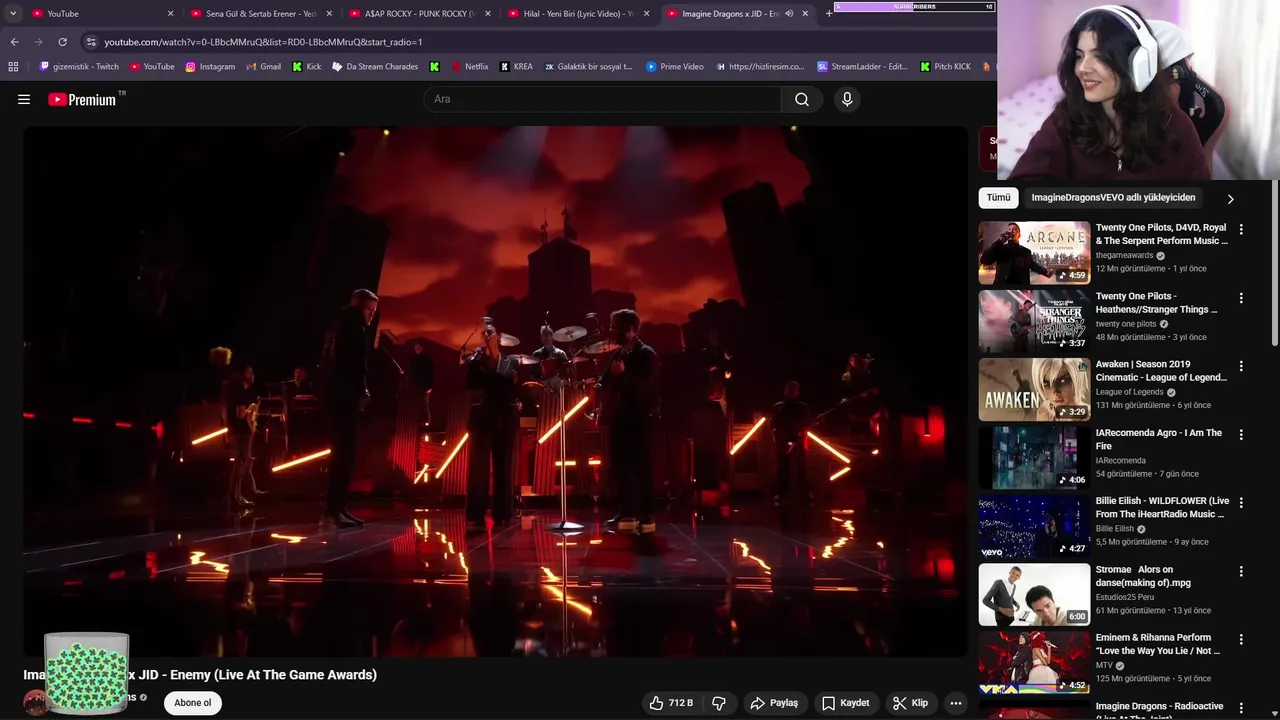Open Billie Eilish WILDFLOWER thumbnail
Image resolution: width=1280 pixels, height=720 pixels.
(1034, 526)
